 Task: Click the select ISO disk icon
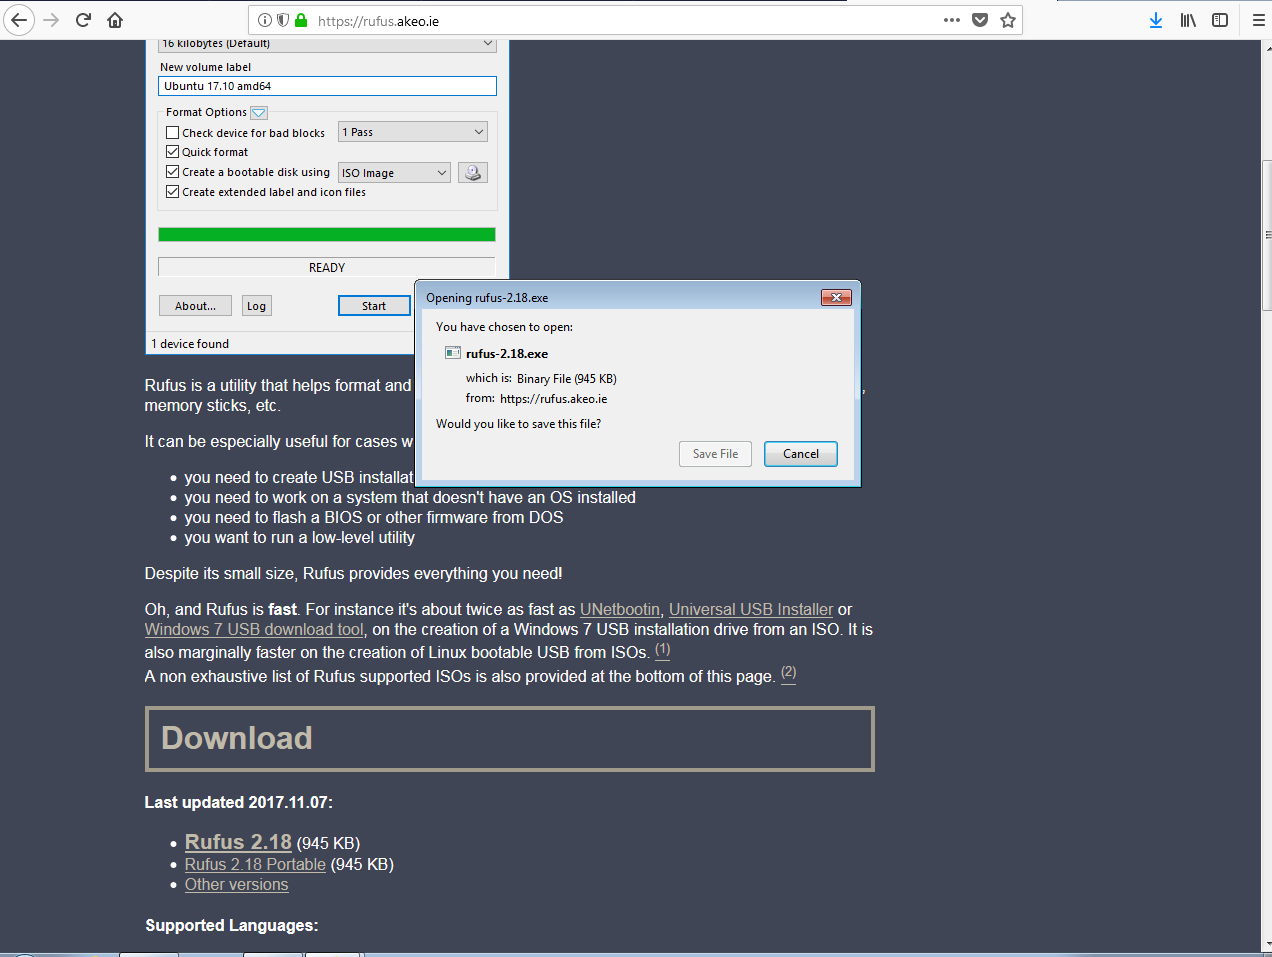pos(473,173)
